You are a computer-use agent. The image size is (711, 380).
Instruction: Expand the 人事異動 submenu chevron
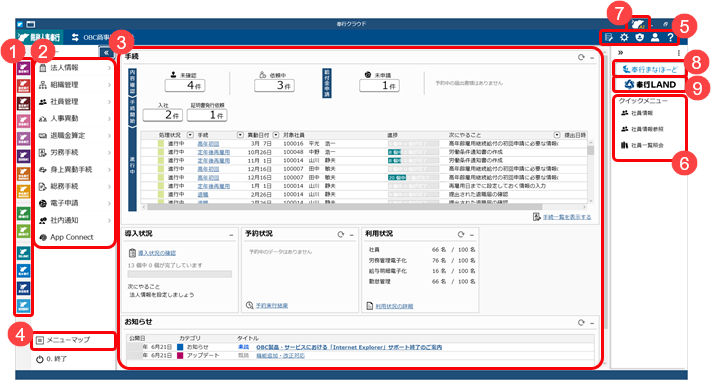[x=109, y=119]
